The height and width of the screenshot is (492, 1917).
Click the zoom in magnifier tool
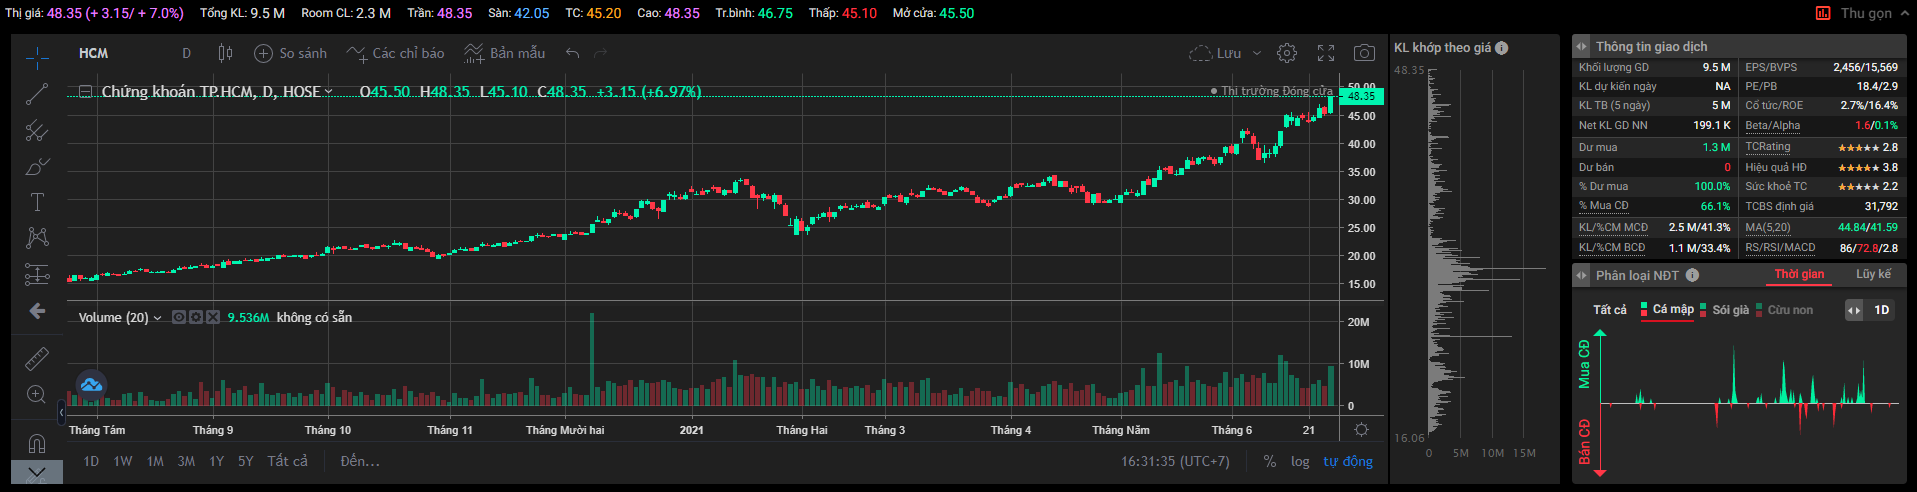[37, 394]
